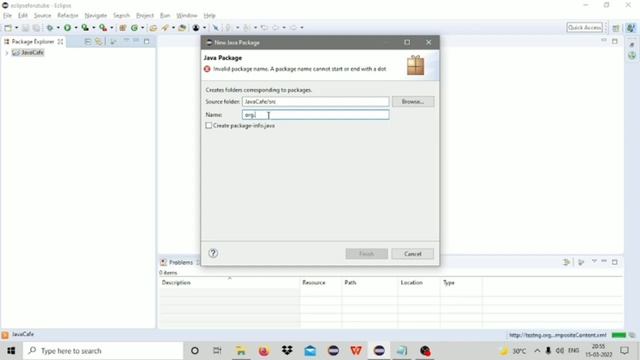Viewport: 640px width, 360px height.
Task: Click the Save toolbar icon
Action: [x=25, y=28]
